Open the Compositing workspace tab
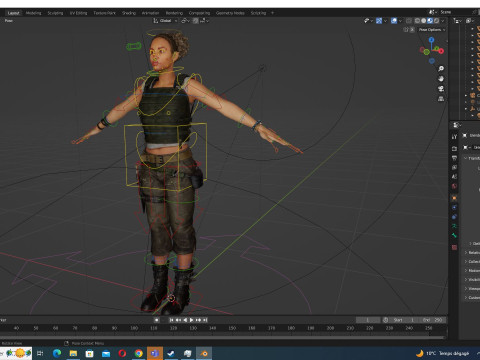Viewport: 480px width, 360px height. (x=199, y=13)
